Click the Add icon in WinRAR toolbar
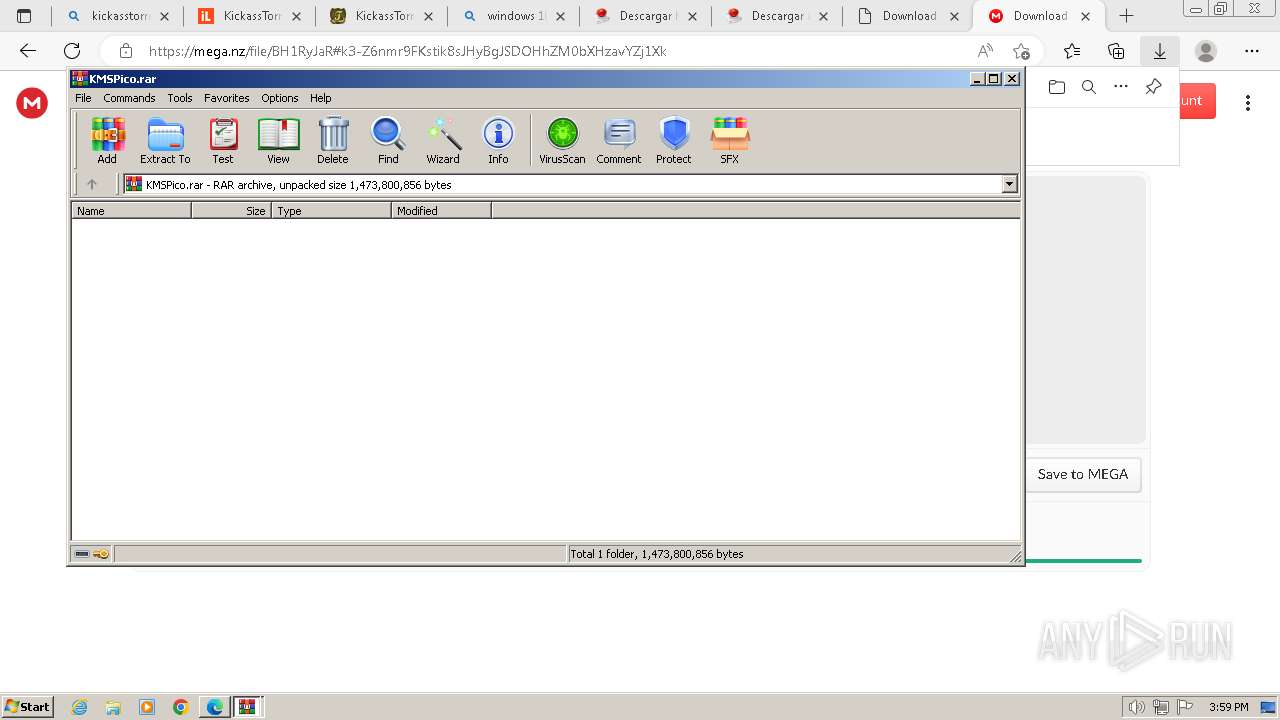Screen dimensions: 1280x720 point(107,140)
